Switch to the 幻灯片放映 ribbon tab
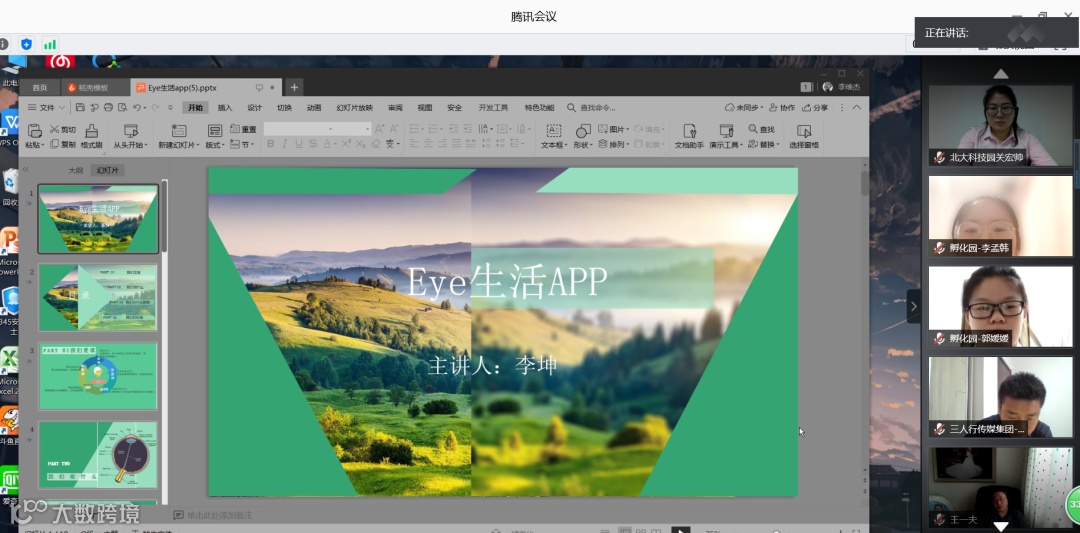This screenshot has height=533, width=1080. click(355, 107)
